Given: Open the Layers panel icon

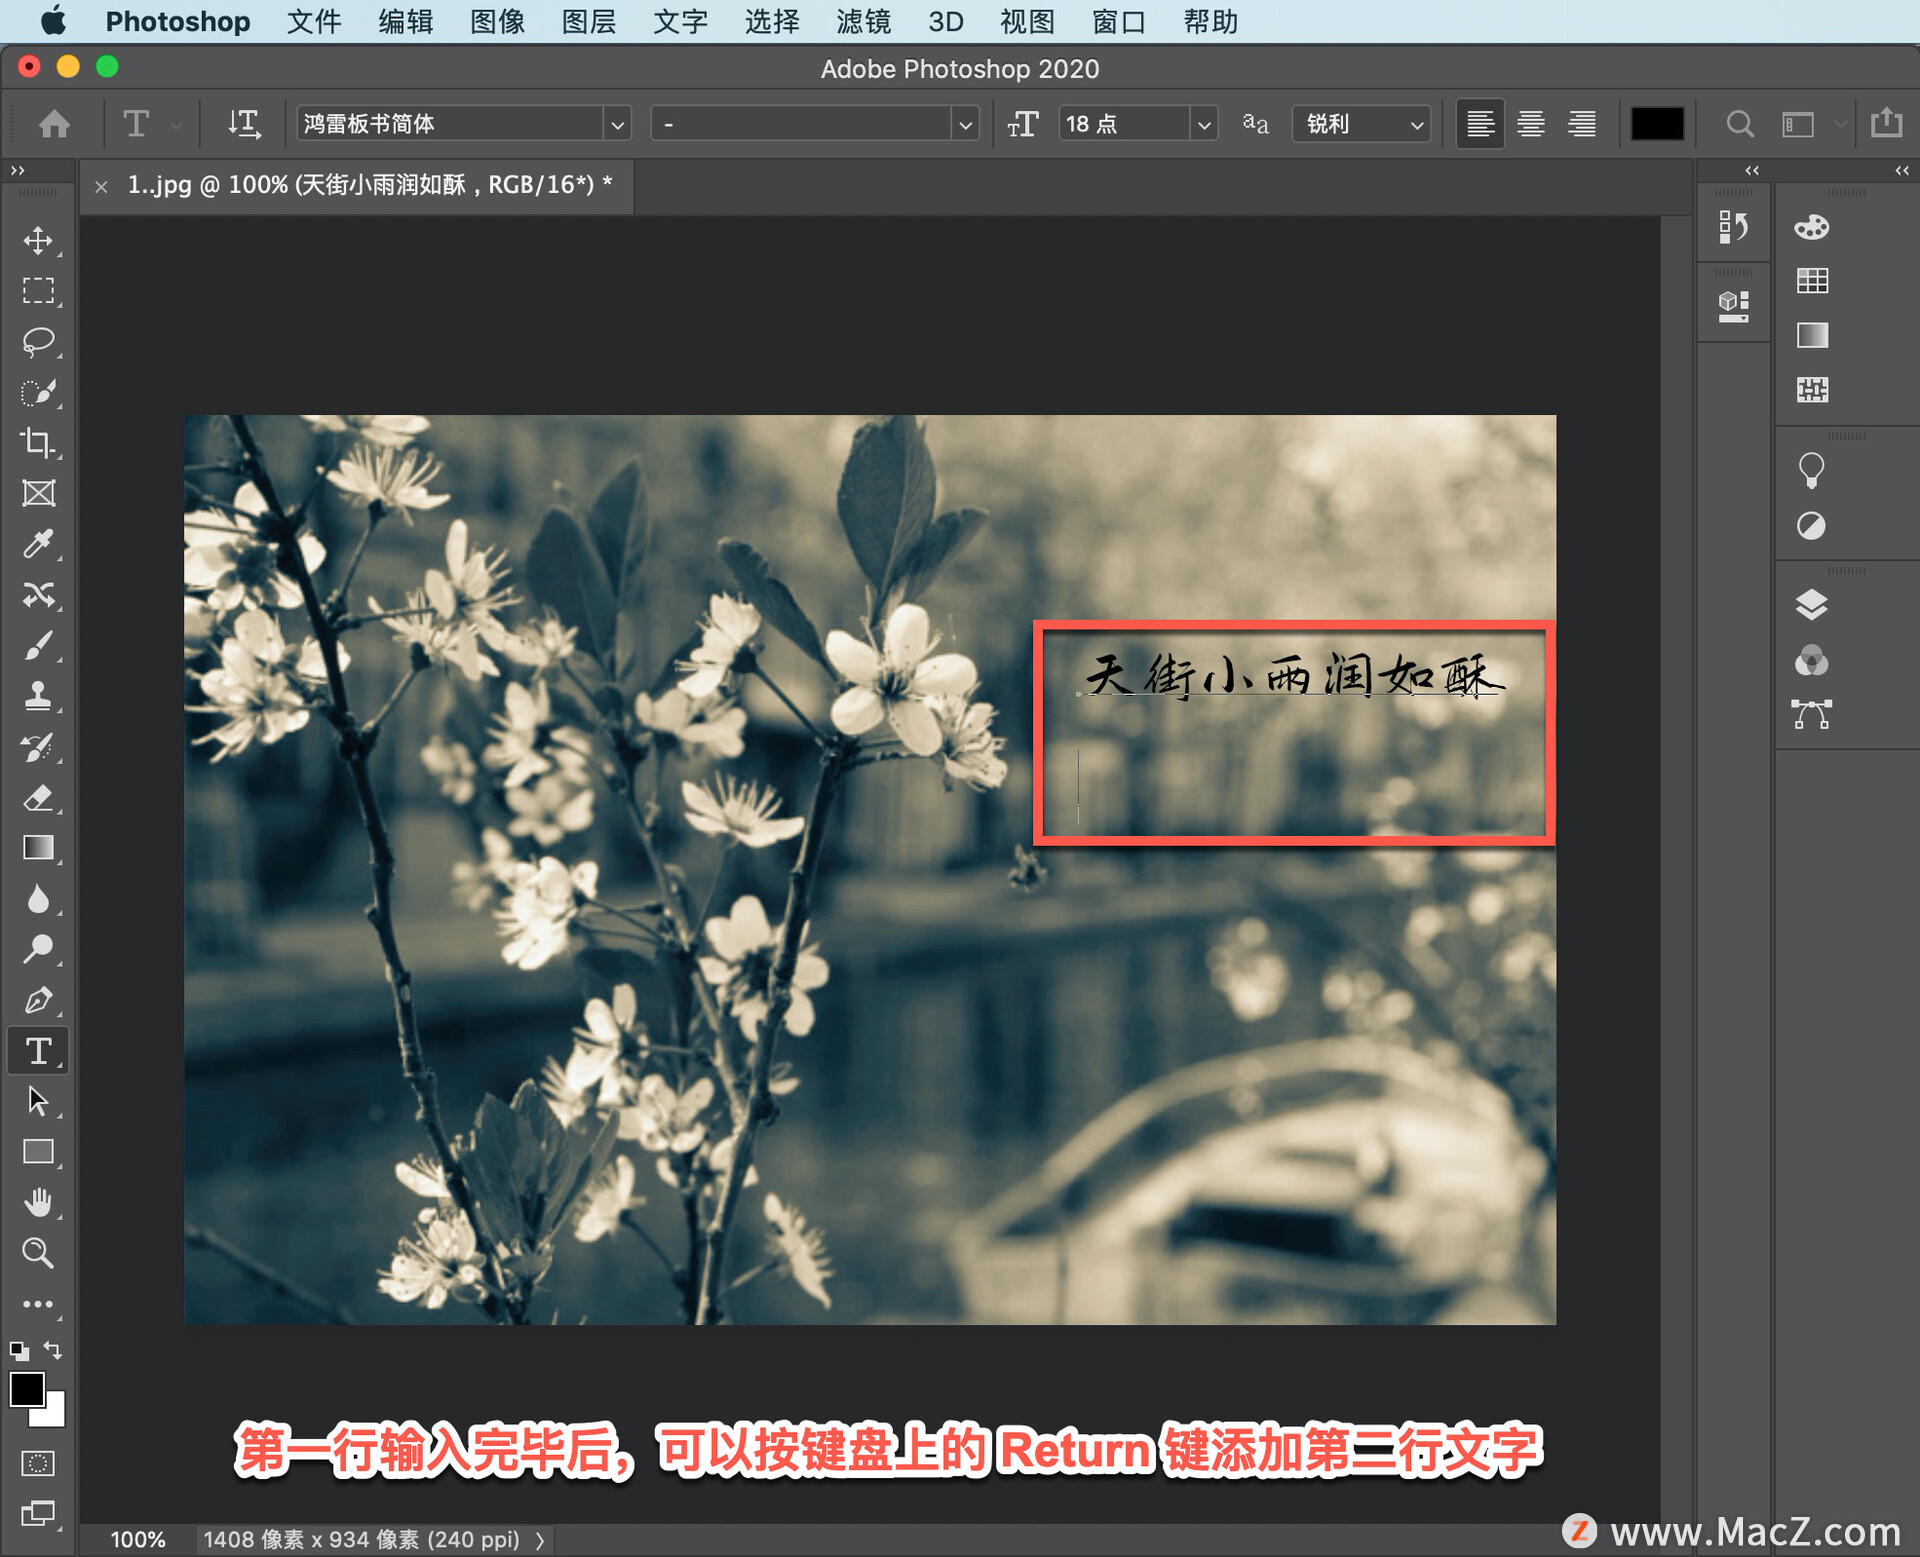Looking at the screenshot, I should tap(1811, 605).
